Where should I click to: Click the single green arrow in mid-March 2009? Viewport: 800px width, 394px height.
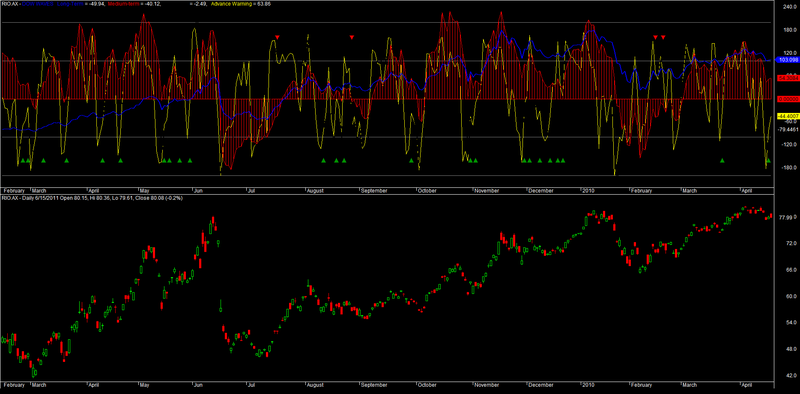point(67,161)
